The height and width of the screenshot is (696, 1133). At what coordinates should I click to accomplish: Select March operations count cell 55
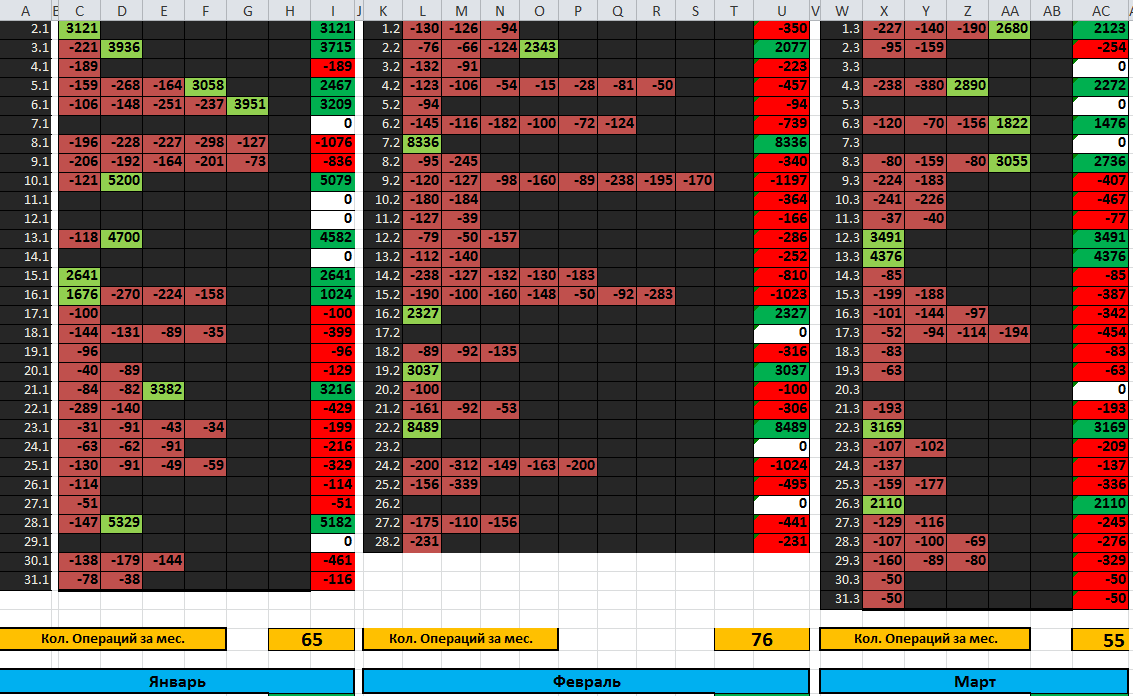[1101, 640]
